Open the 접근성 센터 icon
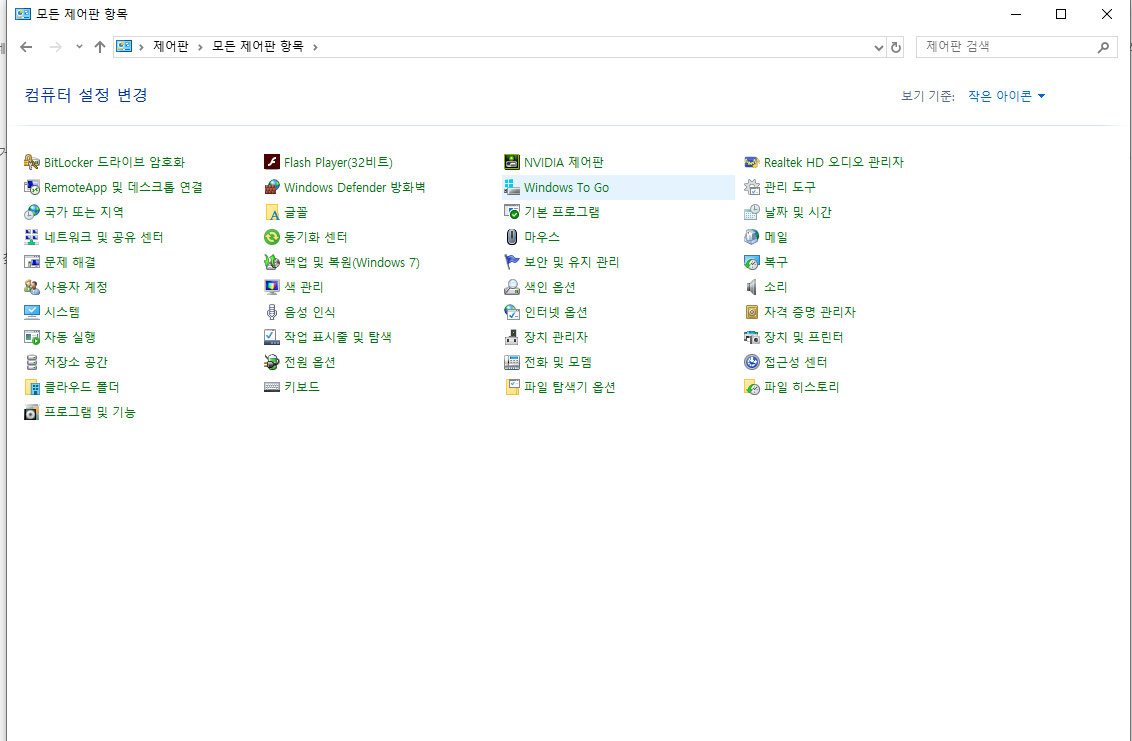1132x741 pixels. [752, 362]
